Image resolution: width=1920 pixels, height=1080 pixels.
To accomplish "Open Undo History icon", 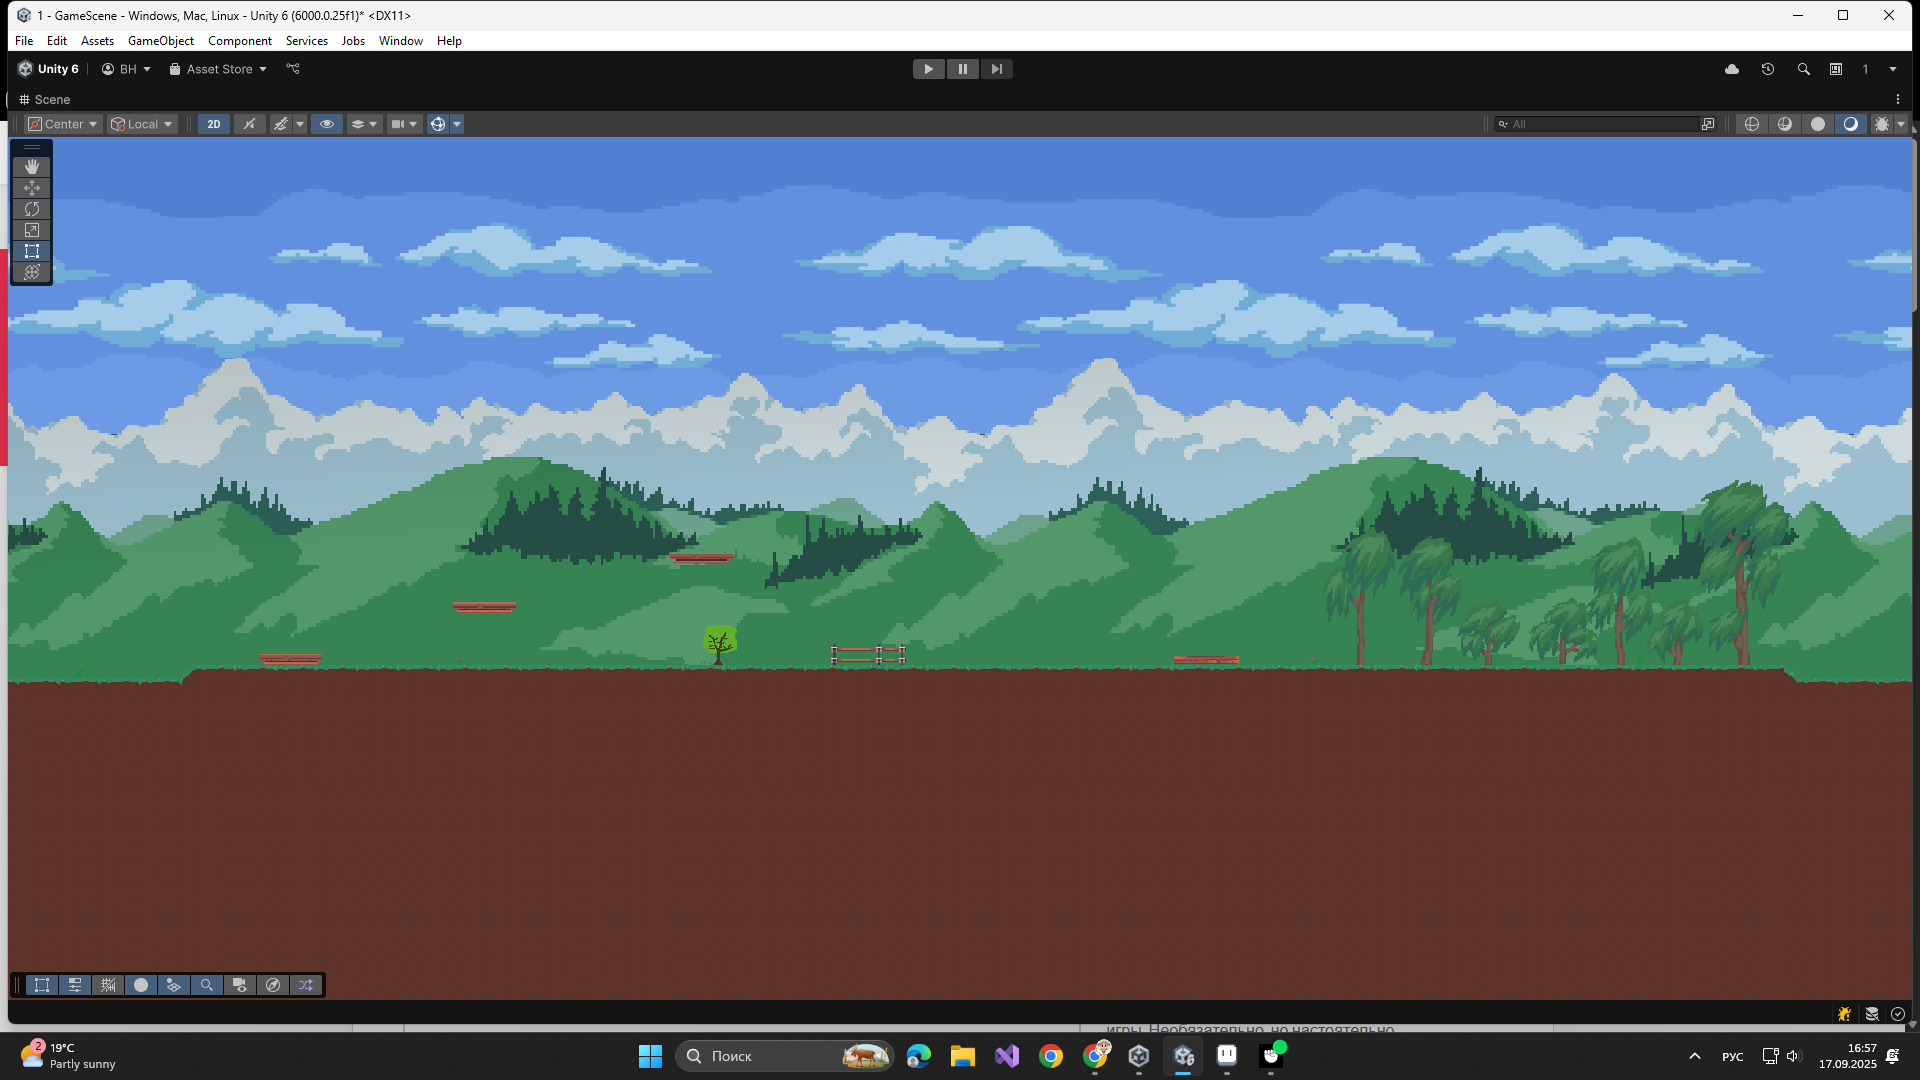I will click(x=1768, y=69).
